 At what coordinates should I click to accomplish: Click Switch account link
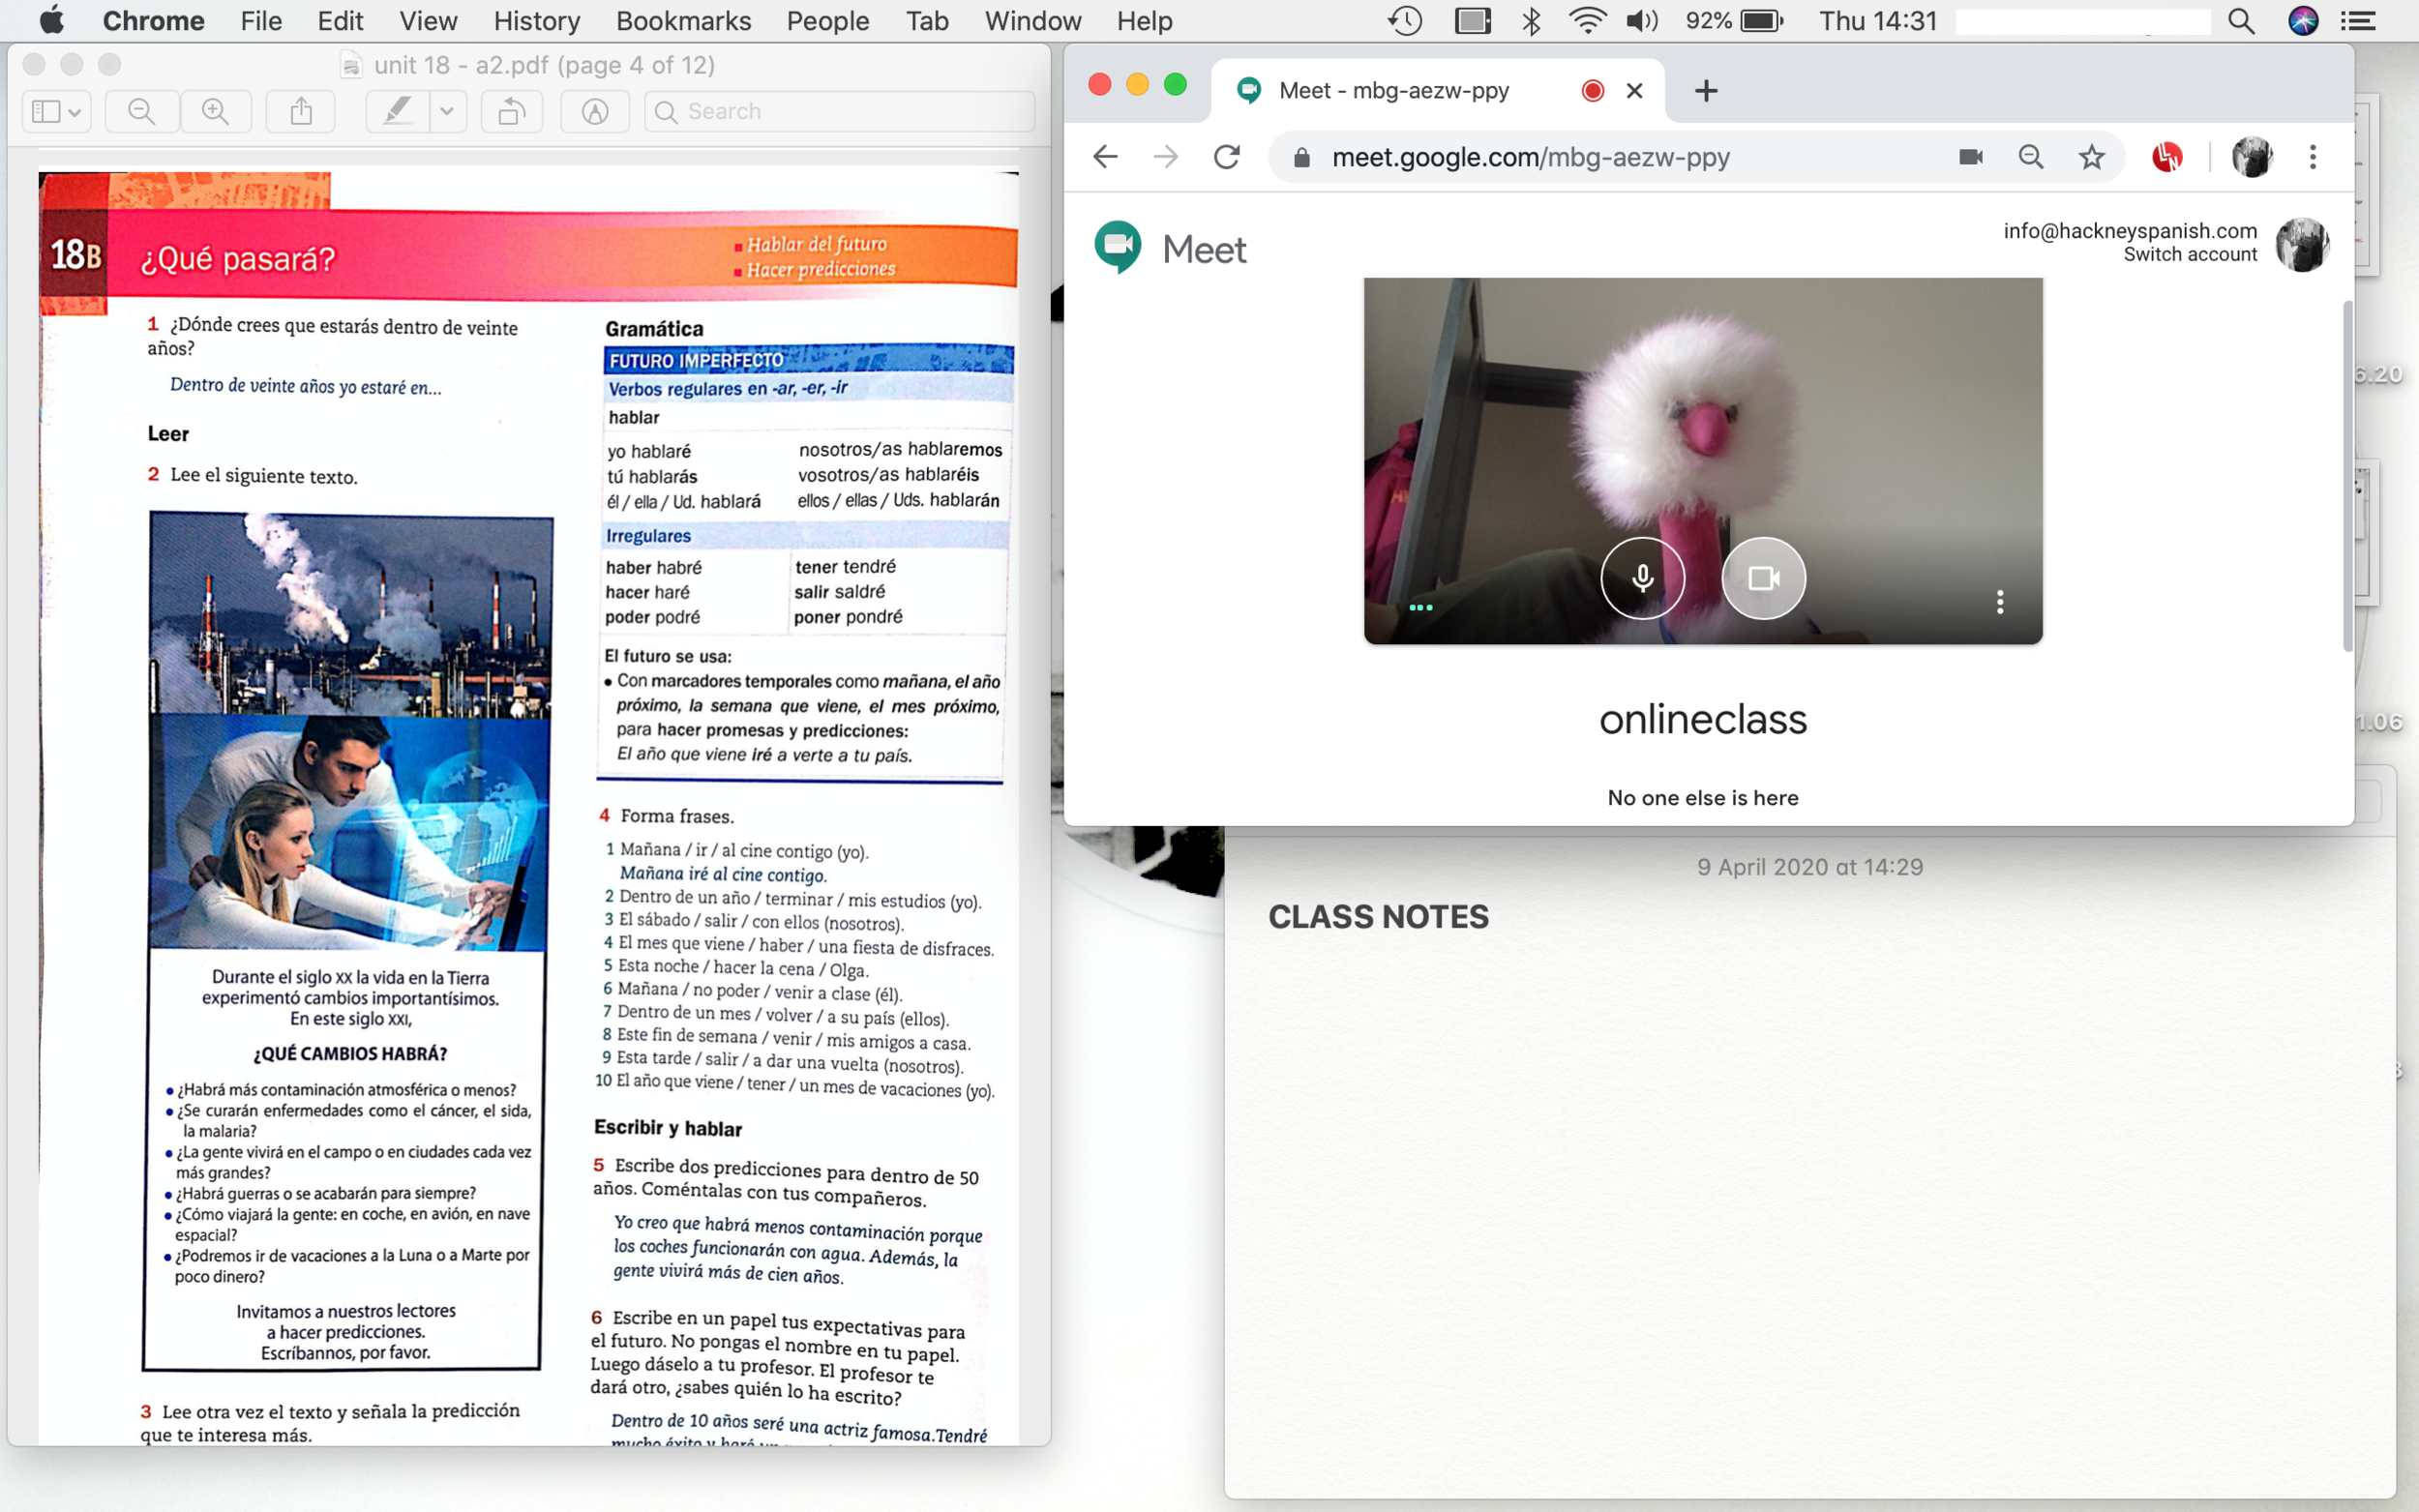(x=2190, y=255)
